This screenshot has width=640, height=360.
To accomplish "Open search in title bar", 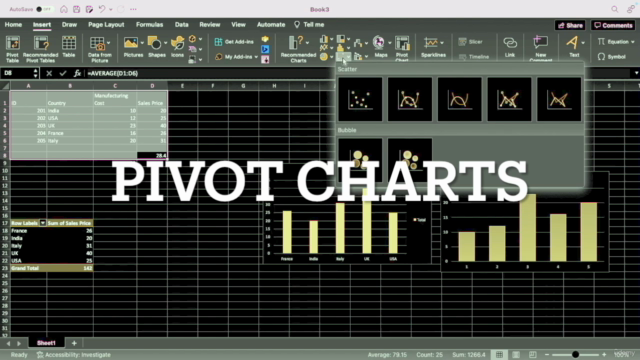I will pyautogui.click(x=615, y=9).
